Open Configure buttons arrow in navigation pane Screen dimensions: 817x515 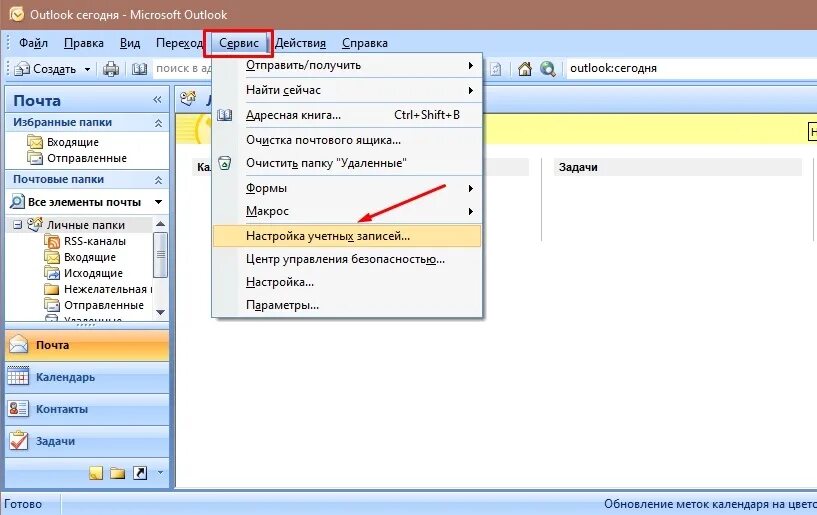(160, 473)
